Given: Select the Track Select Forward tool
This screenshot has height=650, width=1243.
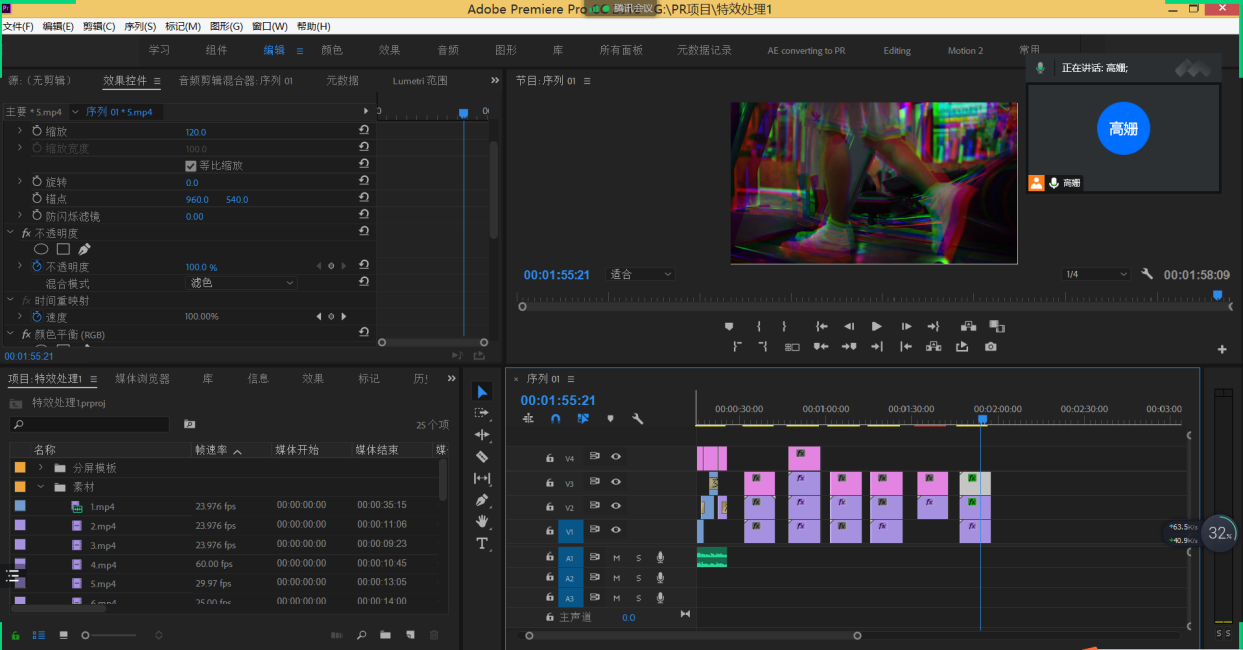Looking at the screenshot, I should [x=482, y=413].
